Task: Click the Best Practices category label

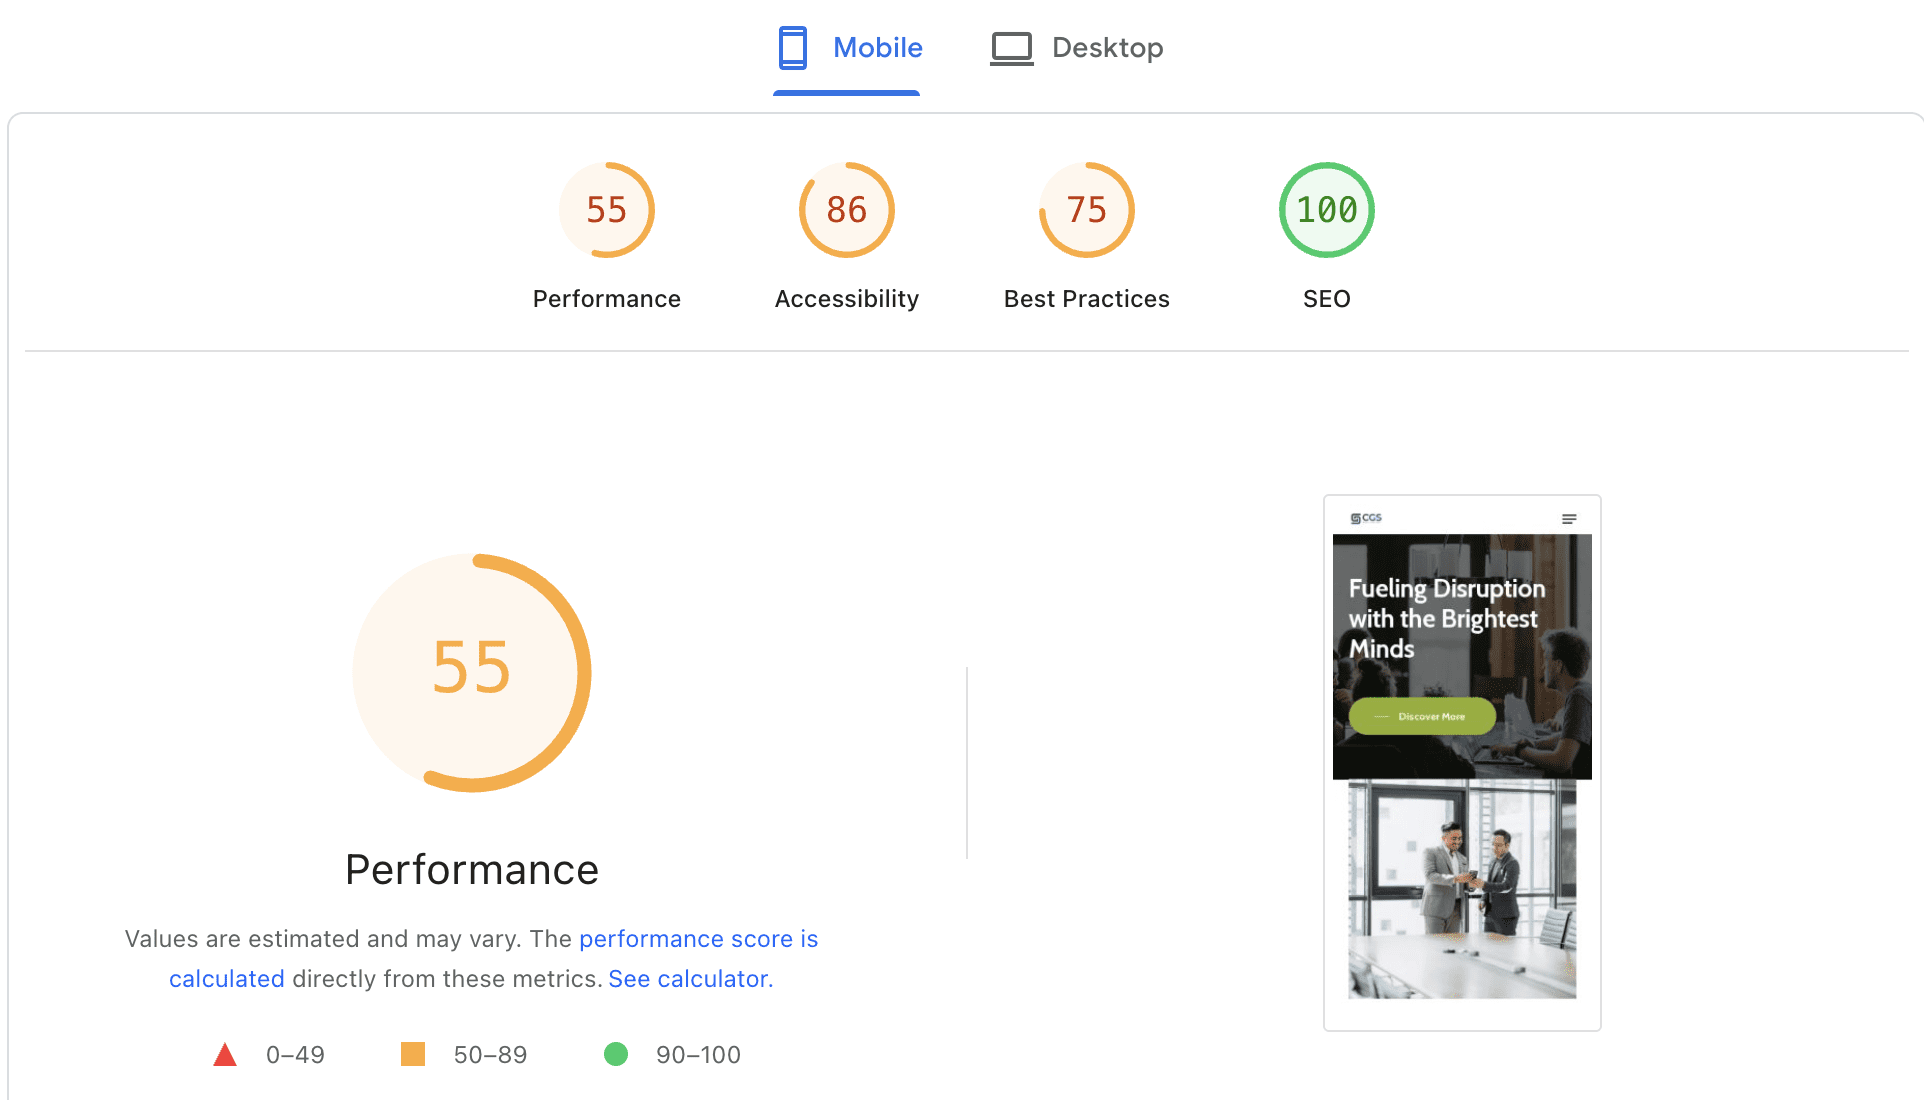Action: tap(1086, 299)
